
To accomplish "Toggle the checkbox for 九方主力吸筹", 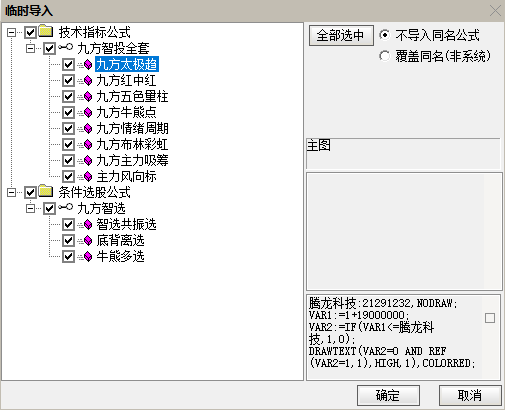I will click(68, 160).
